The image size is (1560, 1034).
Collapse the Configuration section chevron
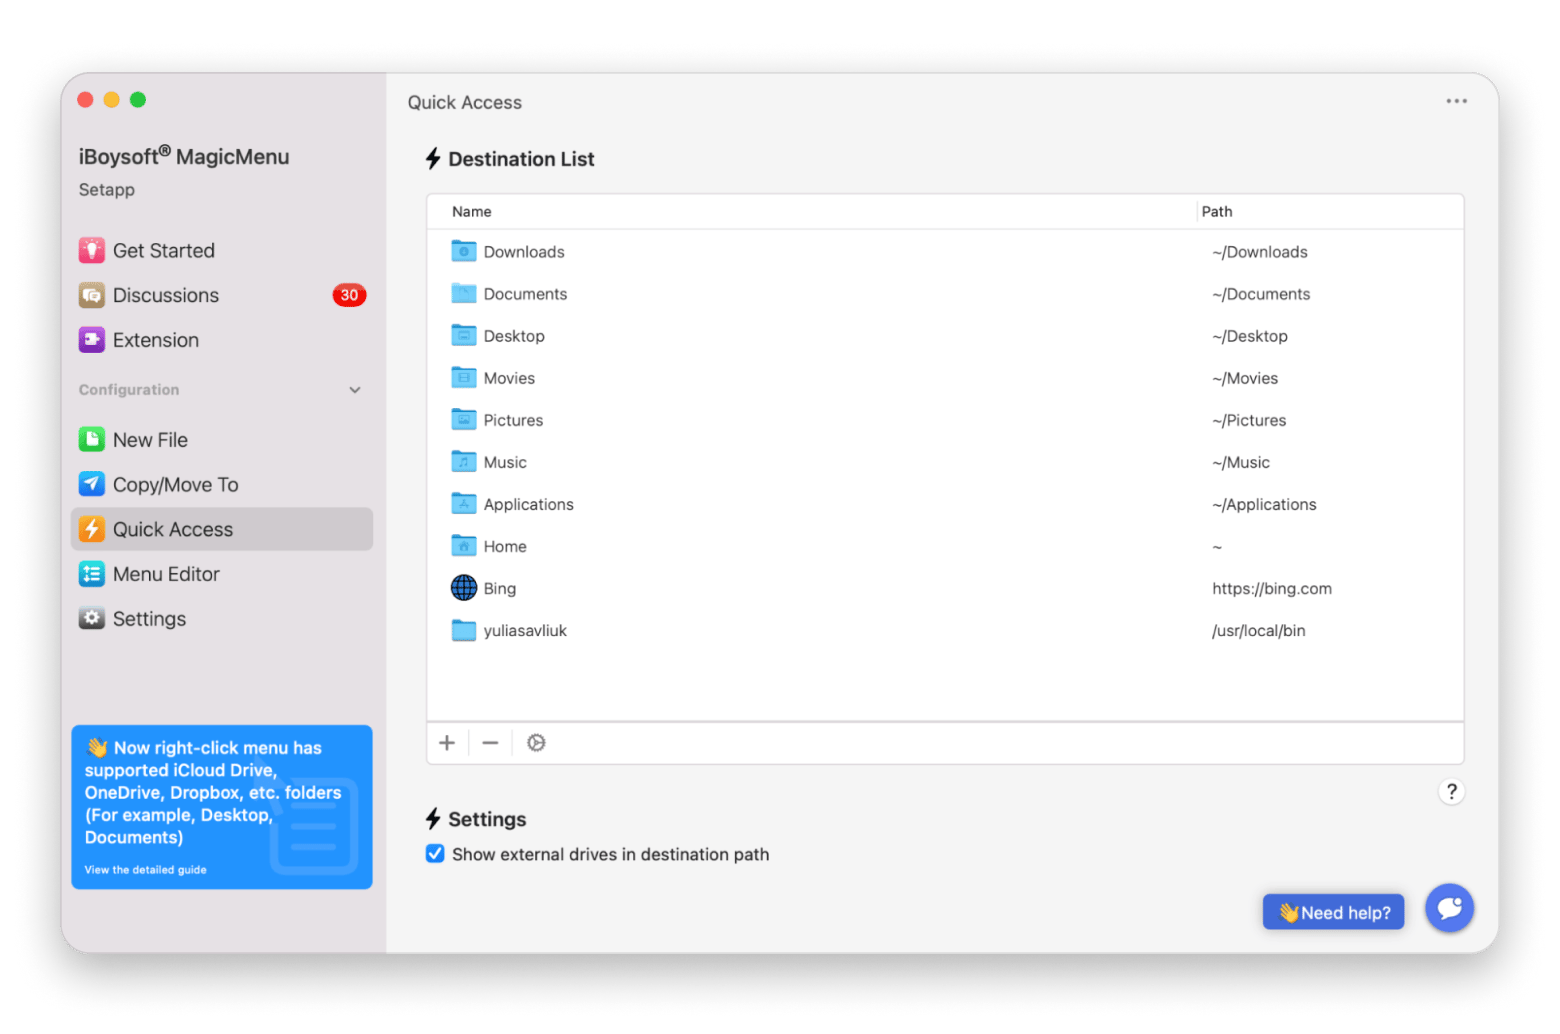click(355, 390)
